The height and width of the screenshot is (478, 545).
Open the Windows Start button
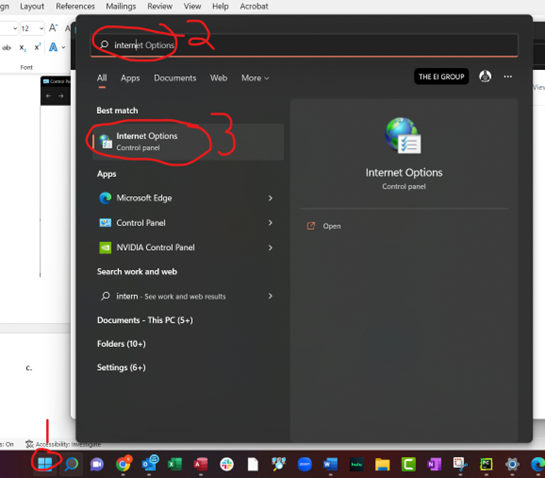[45, 463]
